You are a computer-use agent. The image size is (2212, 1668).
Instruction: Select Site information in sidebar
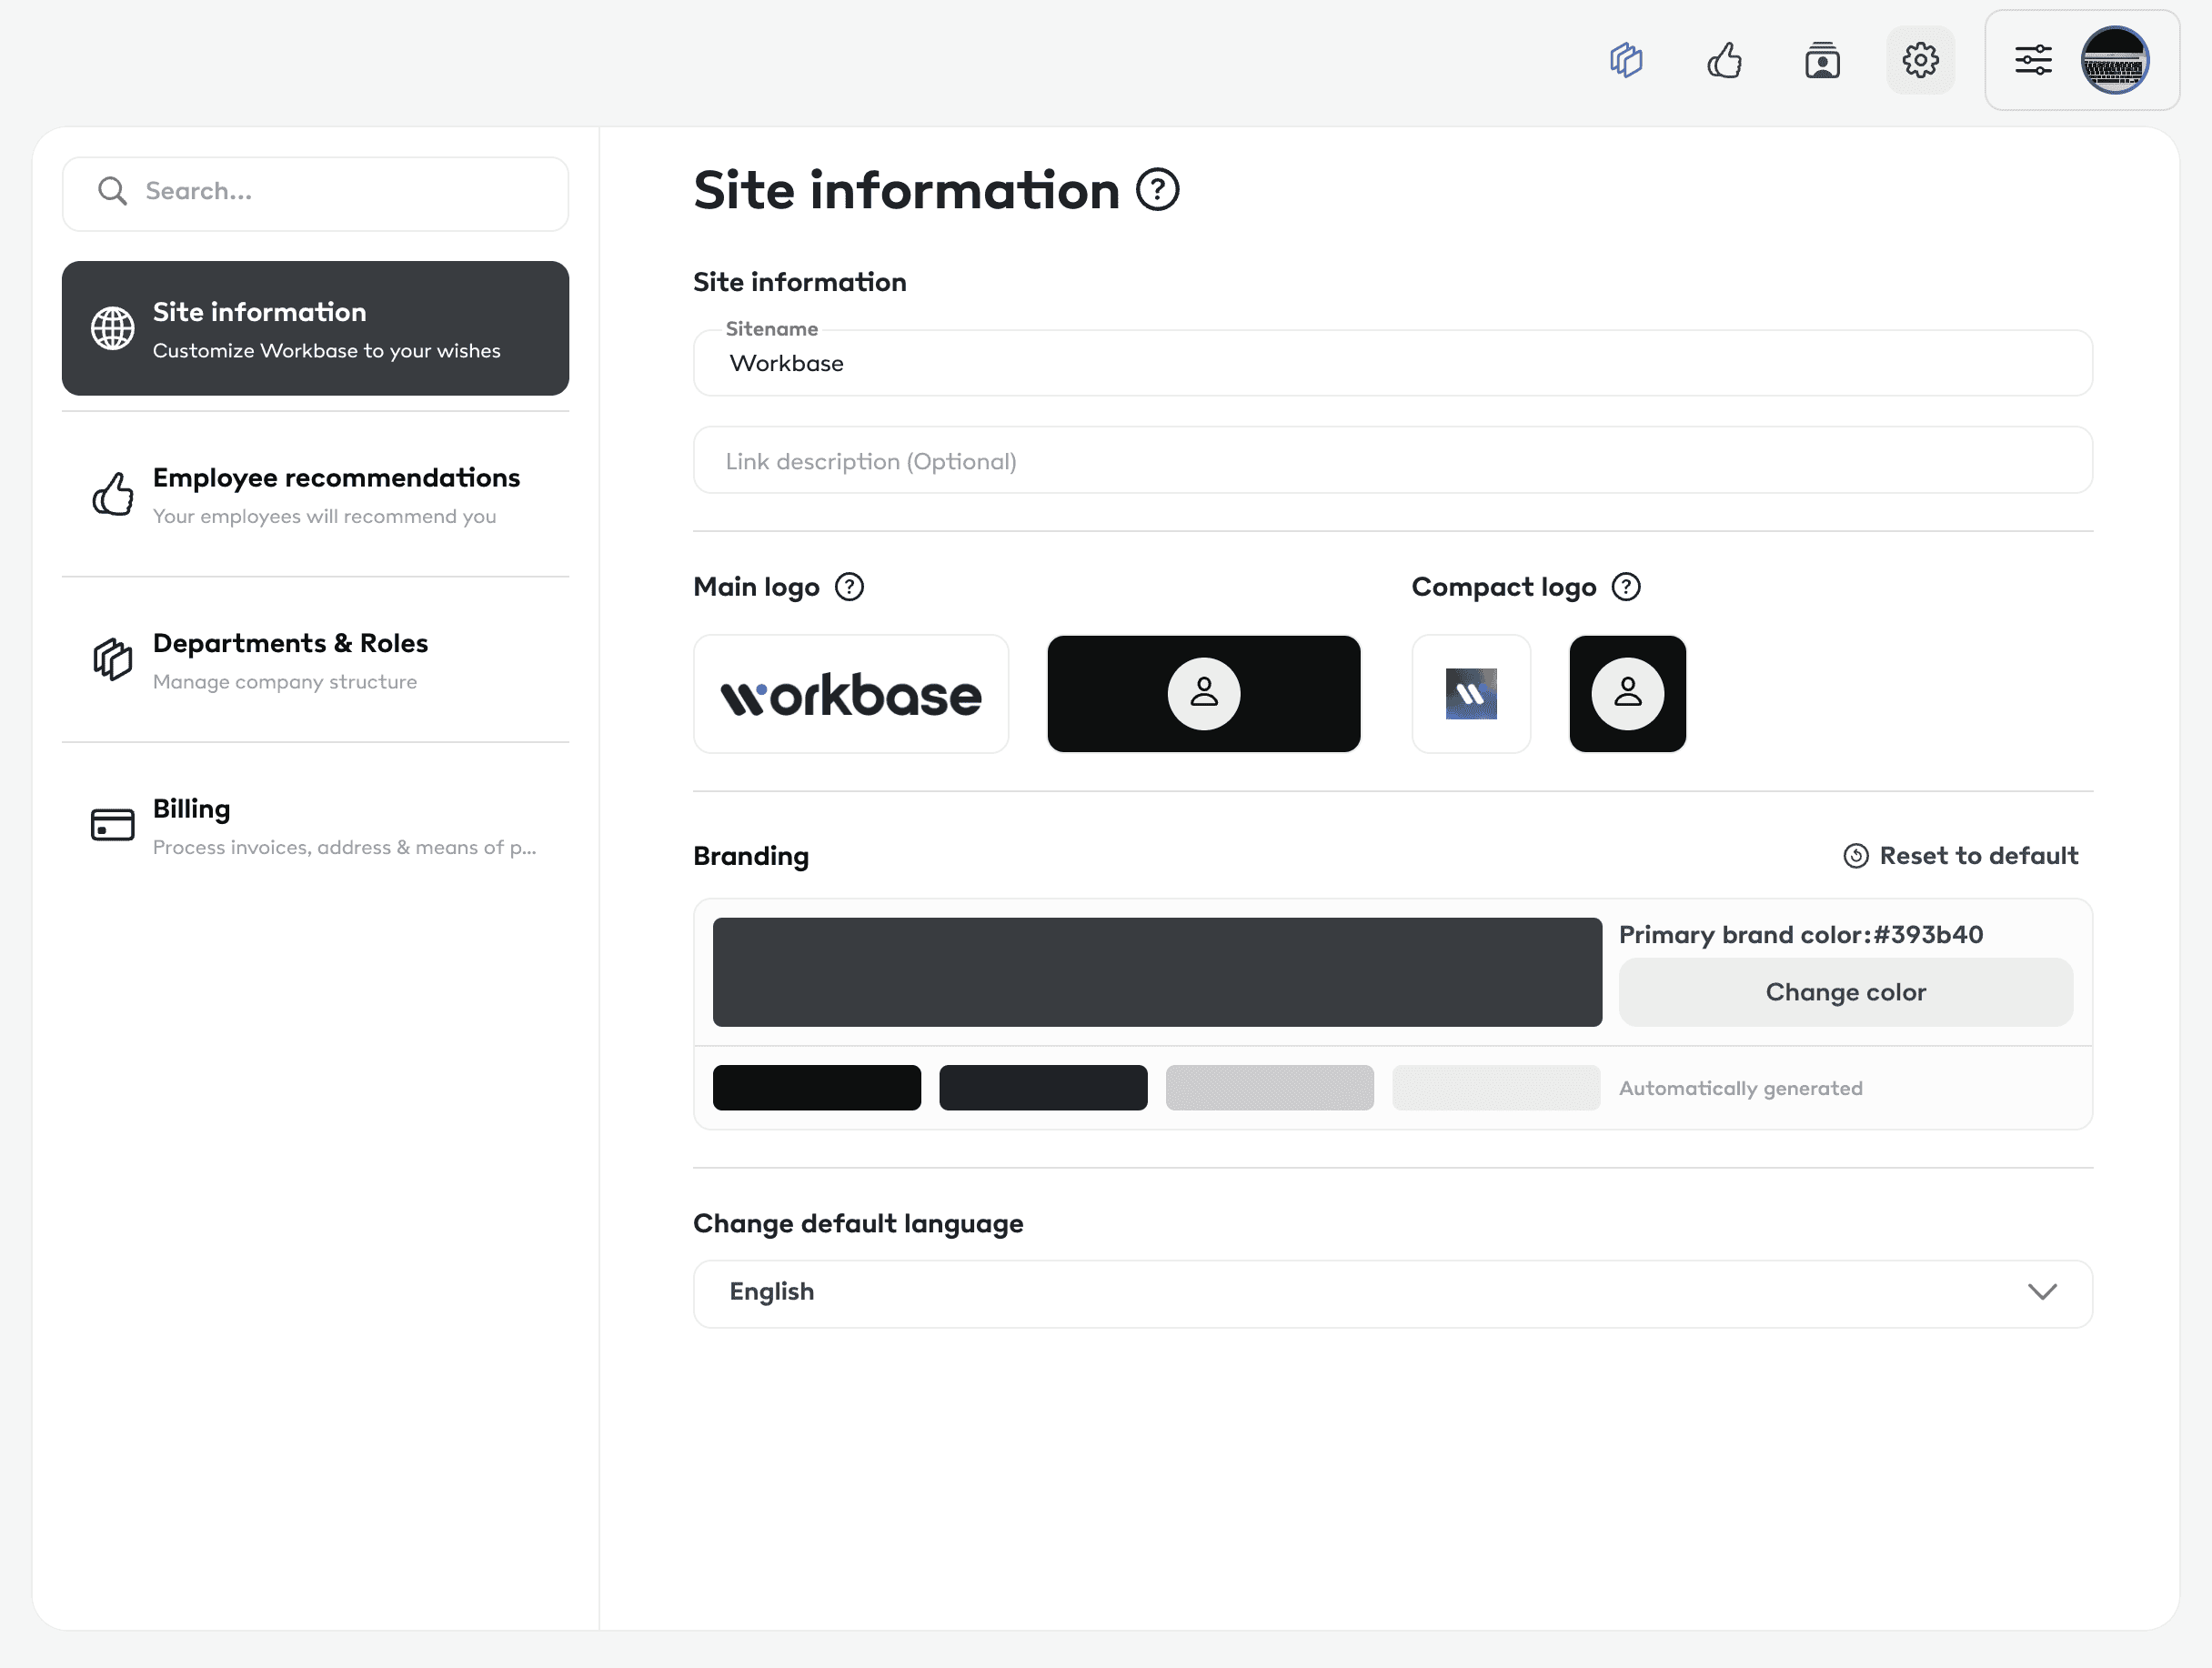pos(315,328)
